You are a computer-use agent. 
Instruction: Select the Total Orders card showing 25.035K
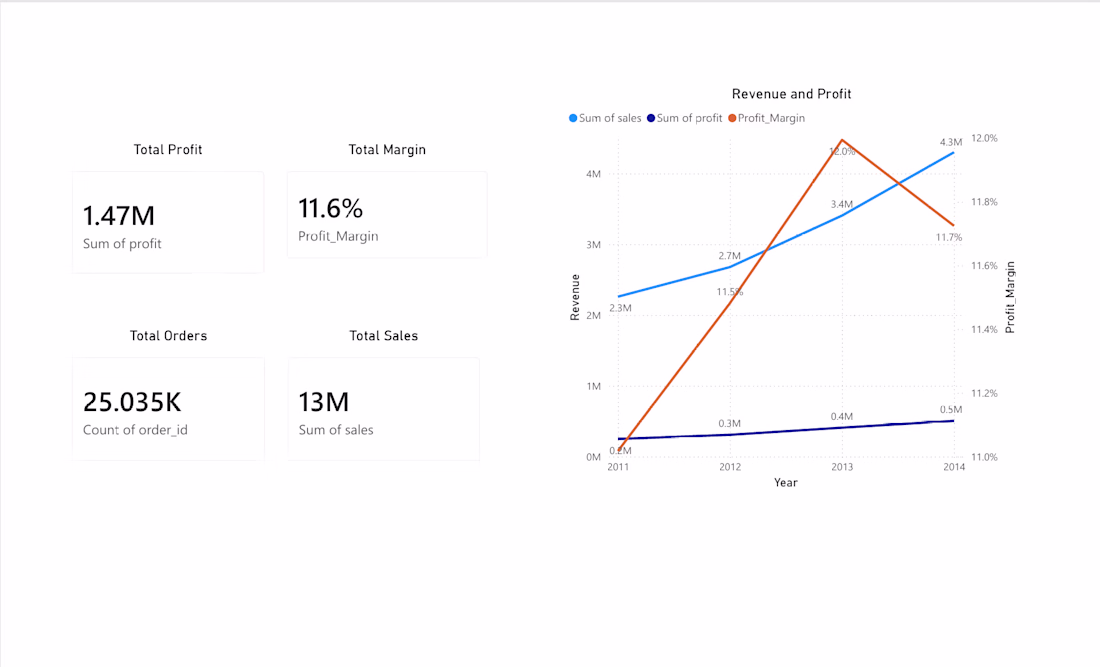(168, 409)
